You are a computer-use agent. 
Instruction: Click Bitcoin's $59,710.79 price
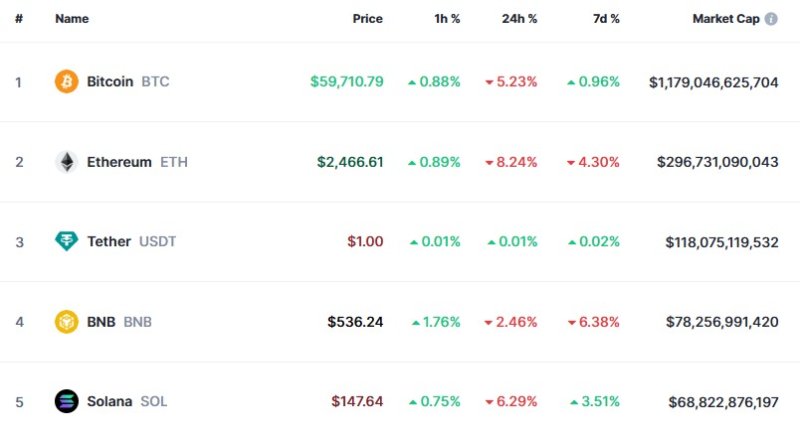[x=347, y=81]
